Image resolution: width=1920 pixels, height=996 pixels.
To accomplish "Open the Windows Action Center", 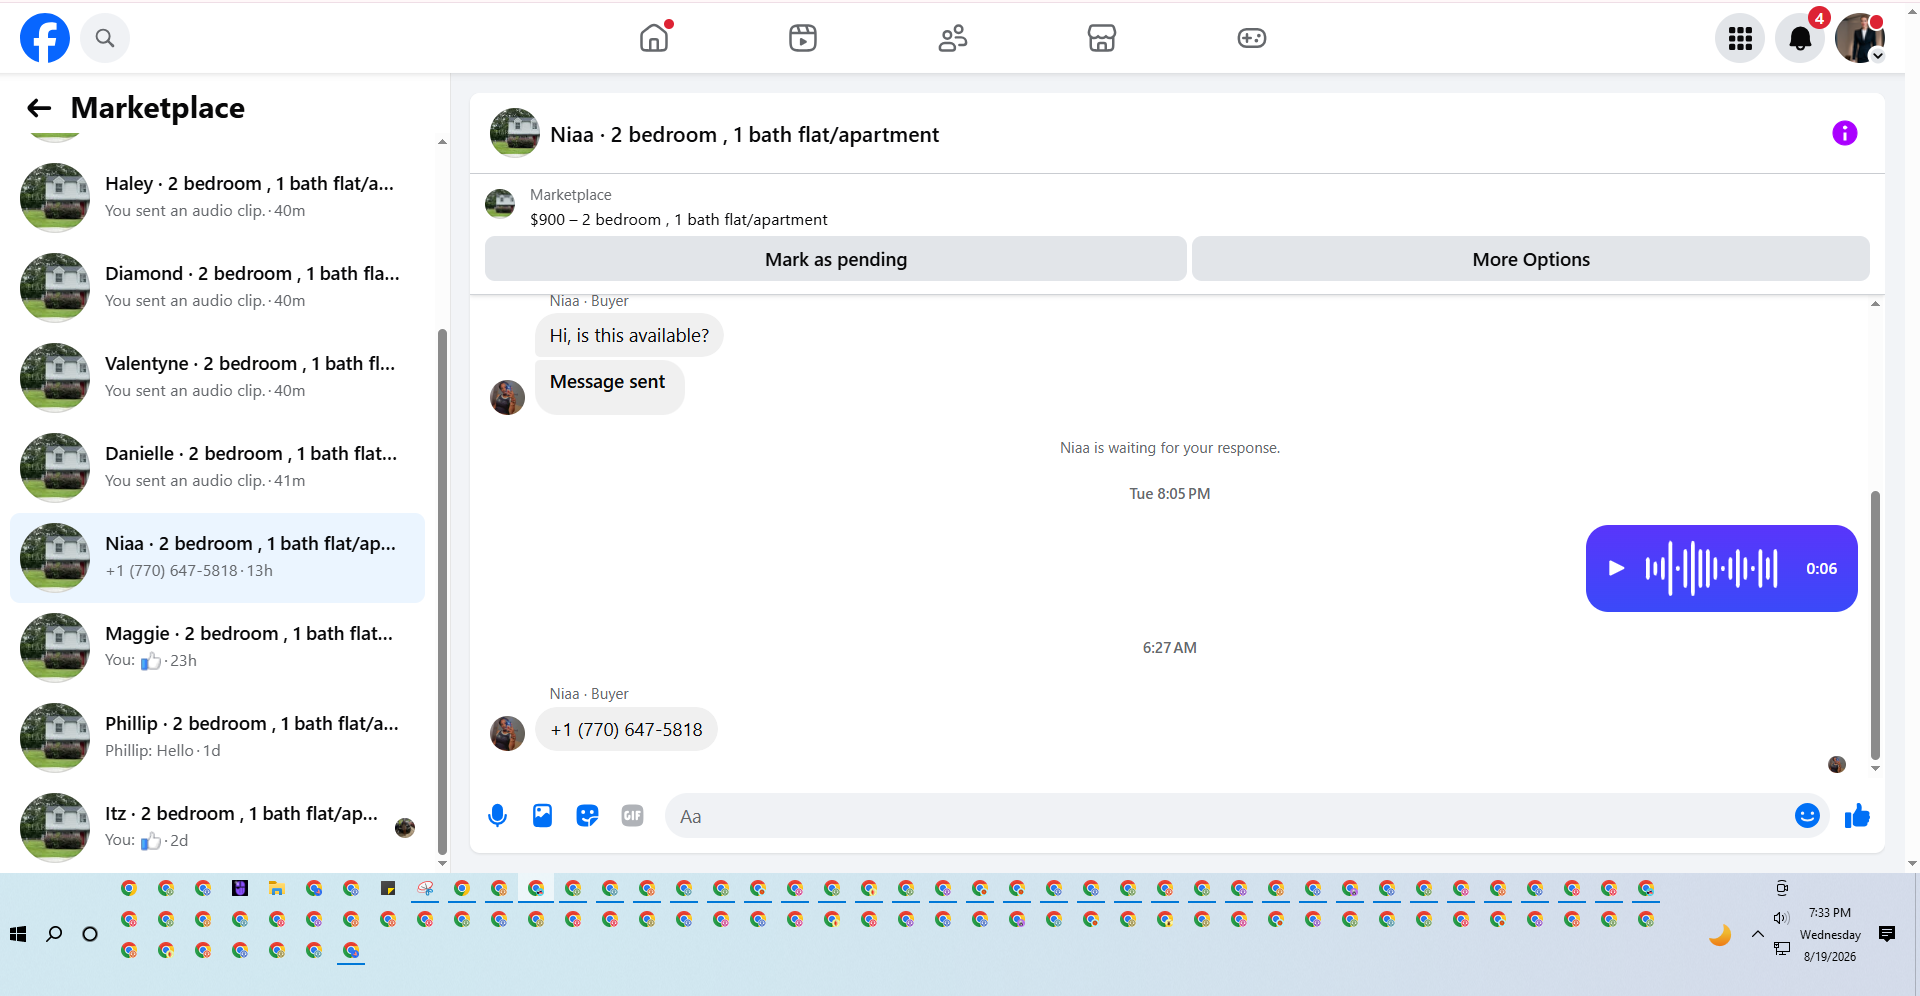I will [1887, 934].
